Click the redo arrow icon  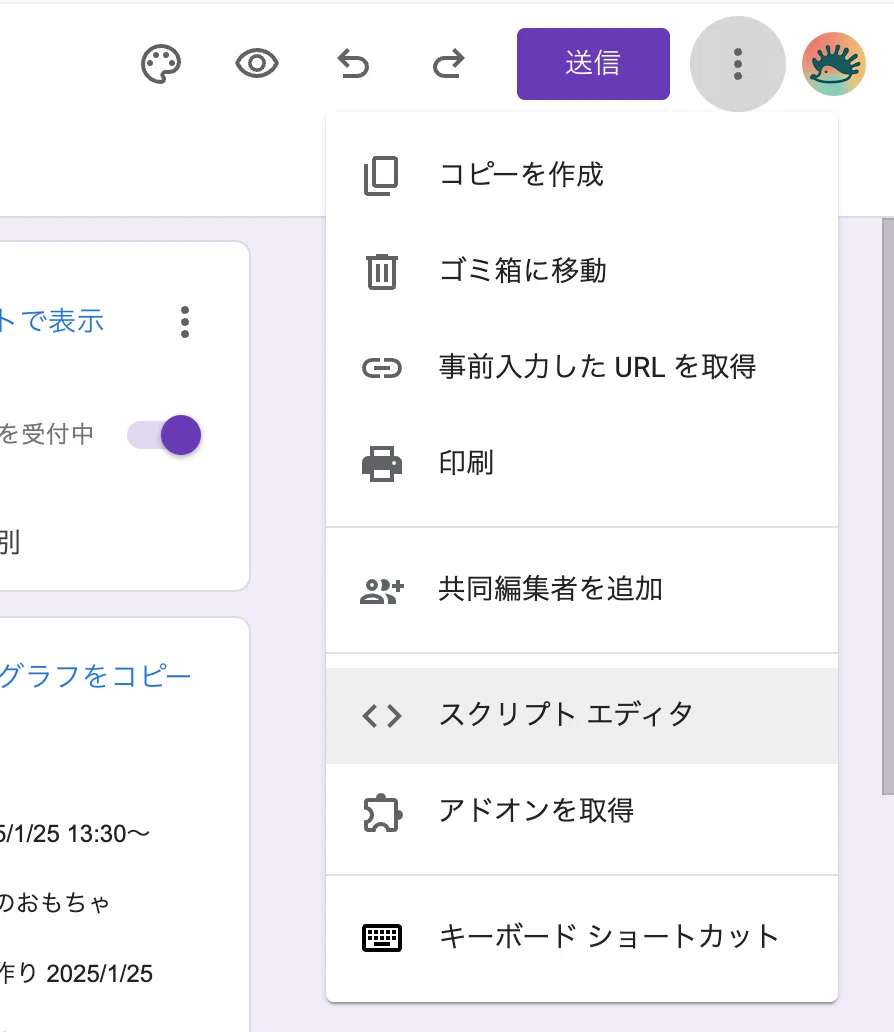(448, 64)
